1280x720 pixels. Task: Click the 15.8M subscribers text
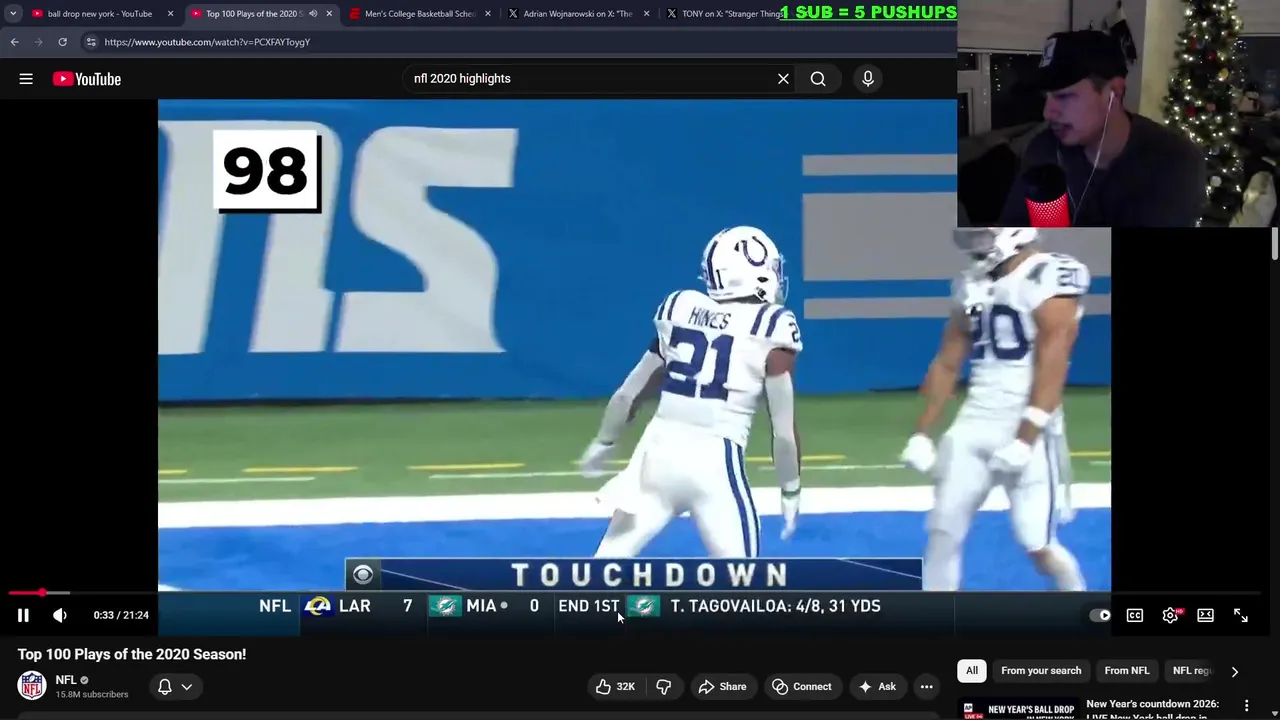[92, 695]
